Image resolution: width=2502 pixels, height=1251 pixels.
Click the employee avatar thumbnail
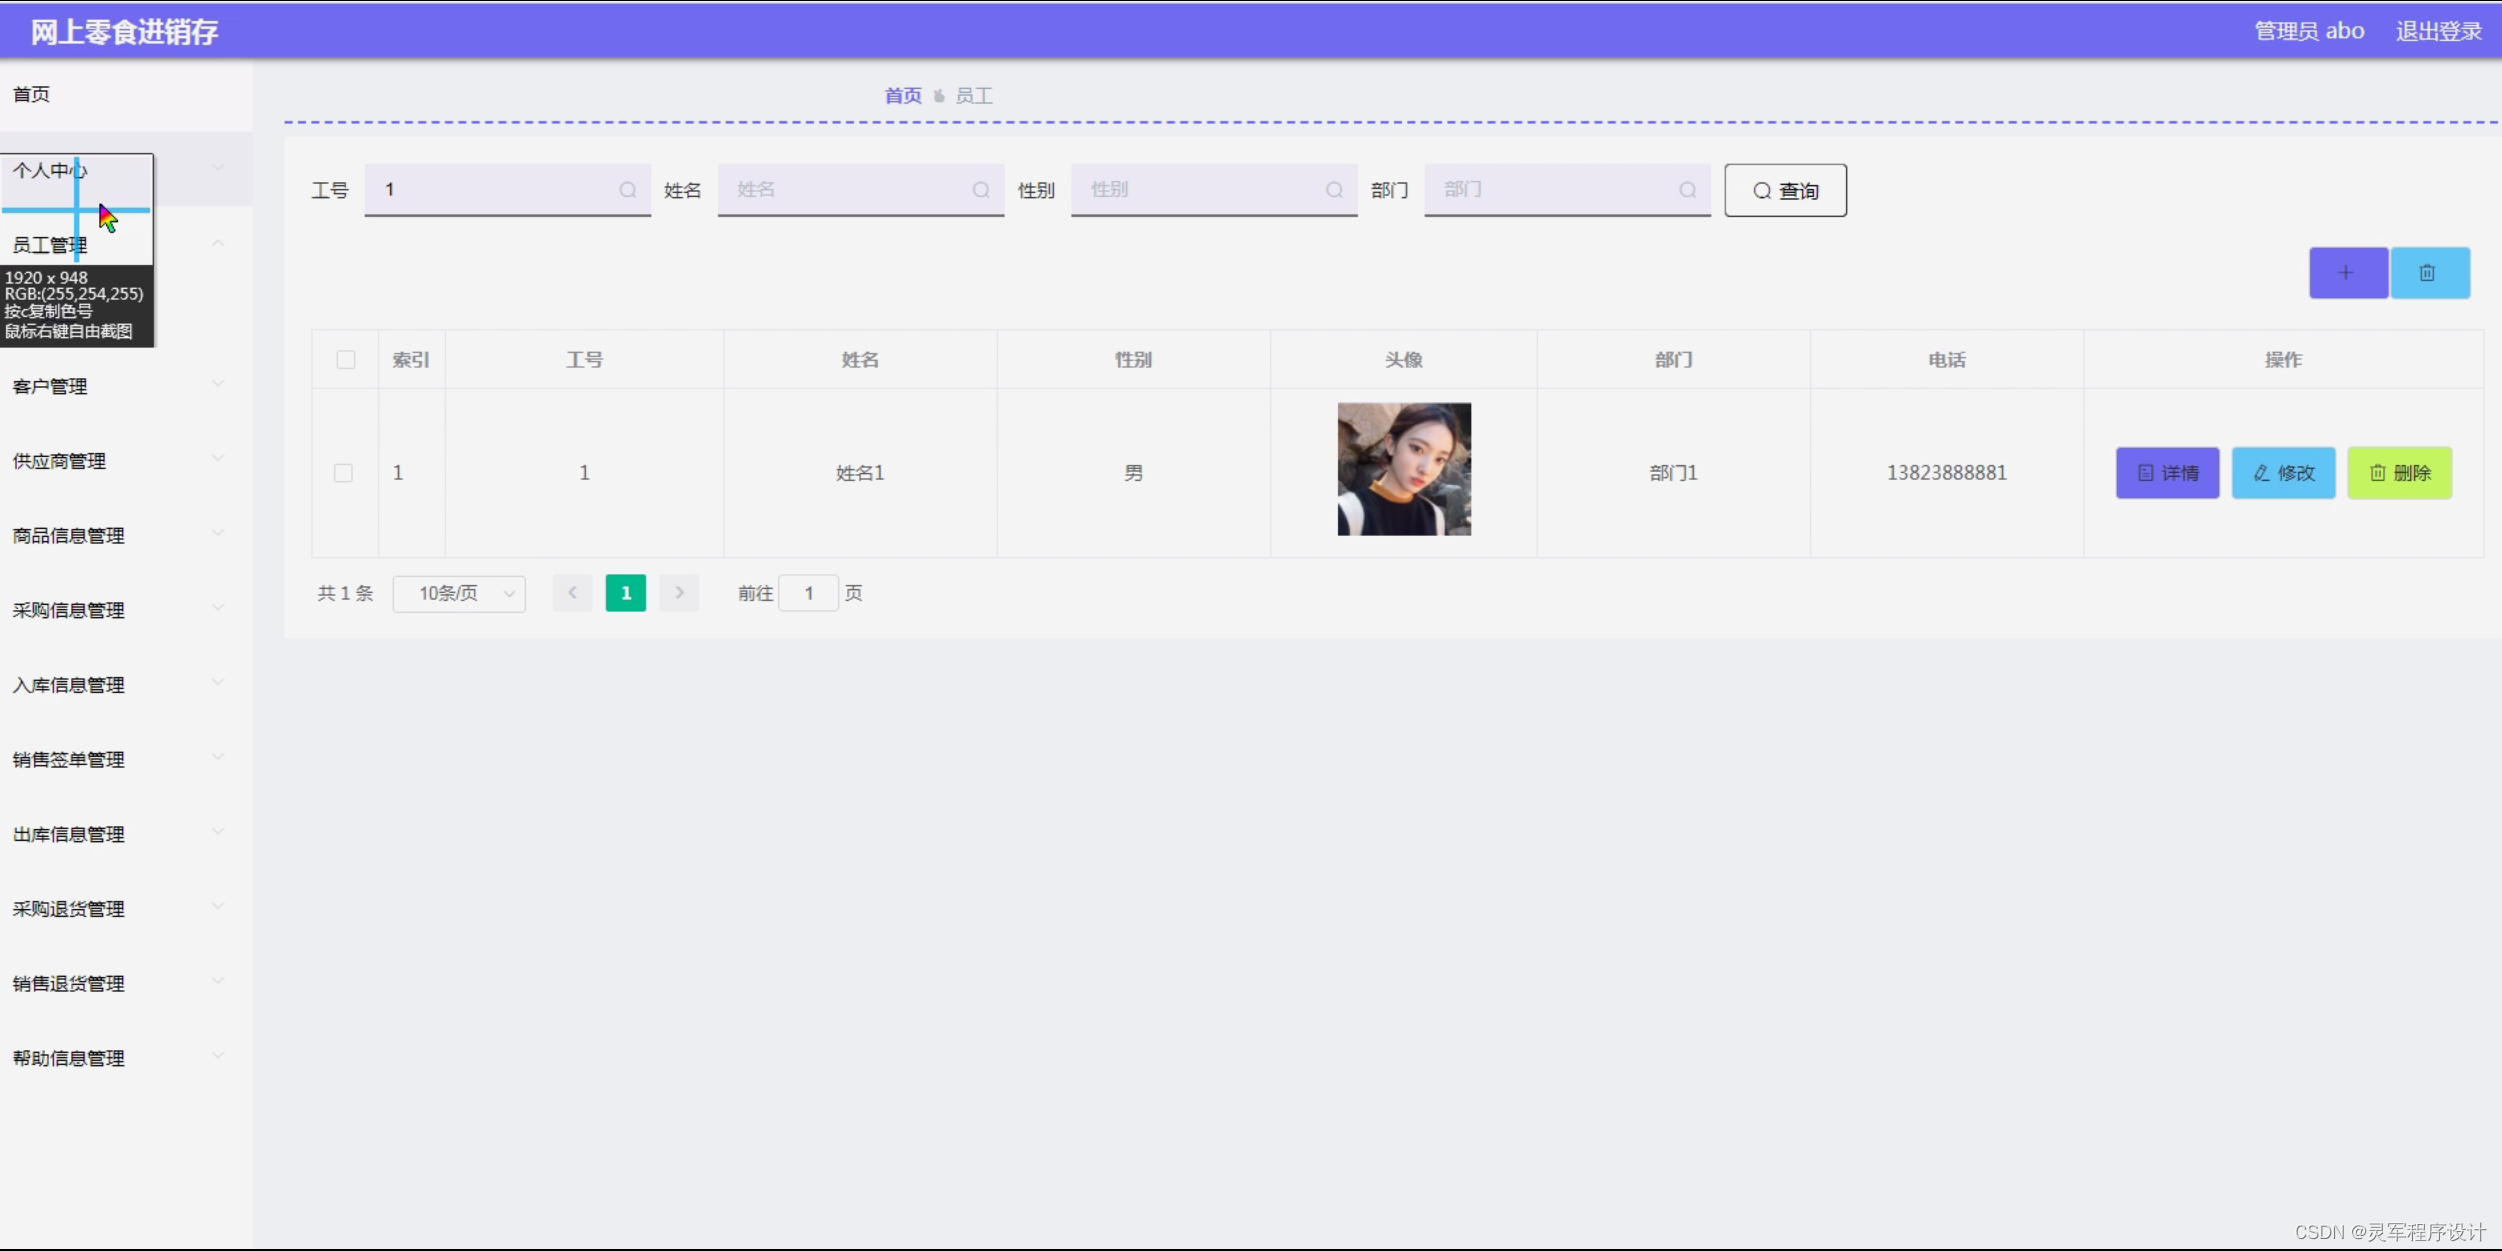pos(1404,469)
